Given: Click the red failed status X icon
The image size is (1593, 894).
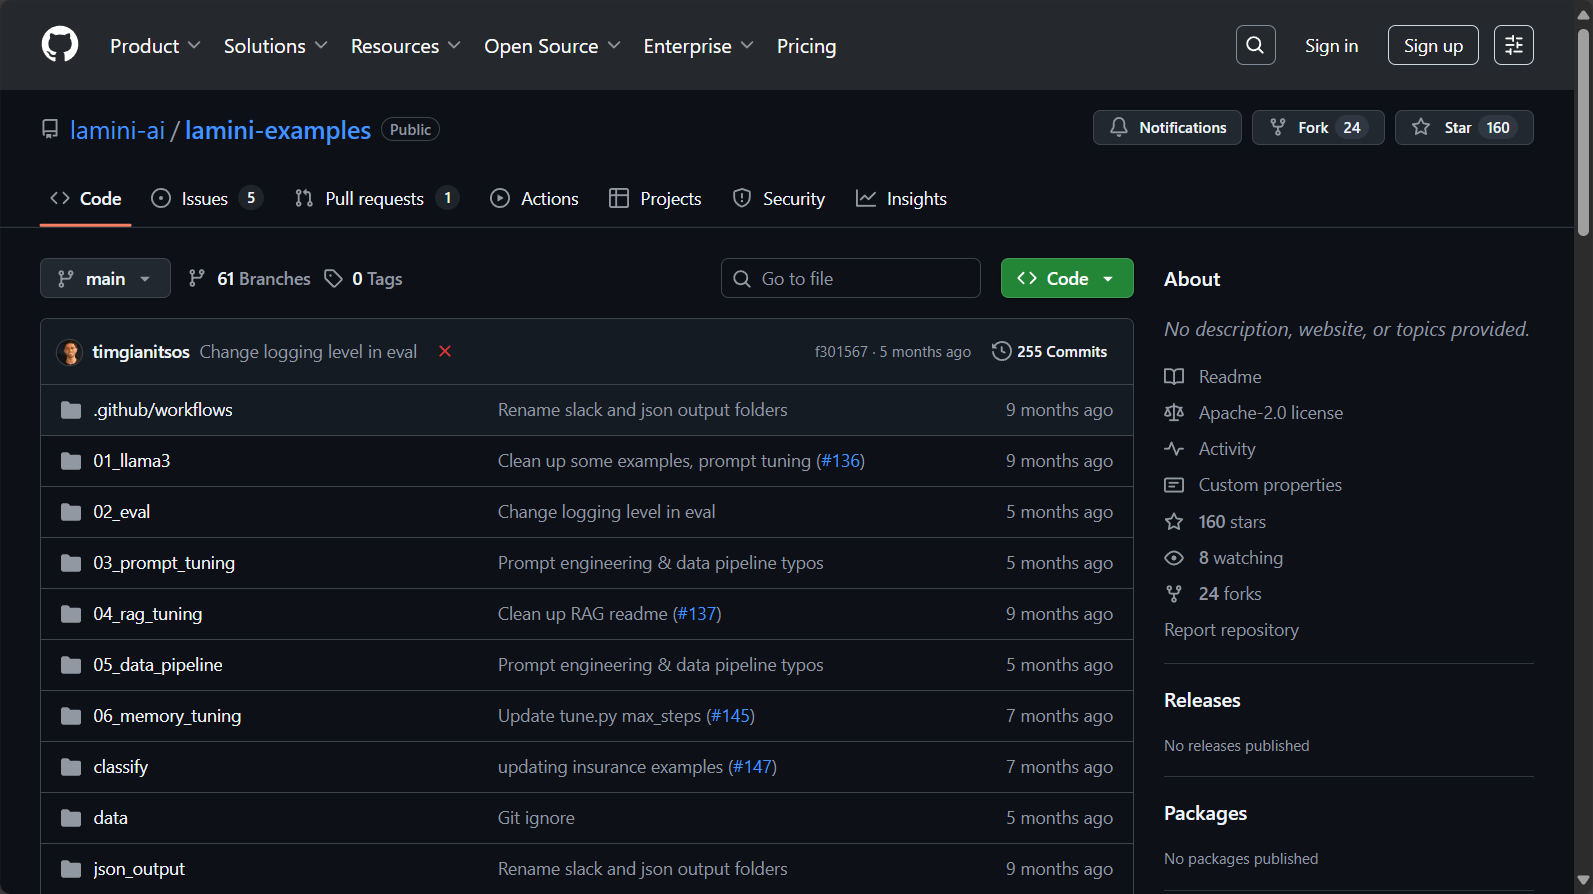Looking at the screenshot, I should click(445, 351).
